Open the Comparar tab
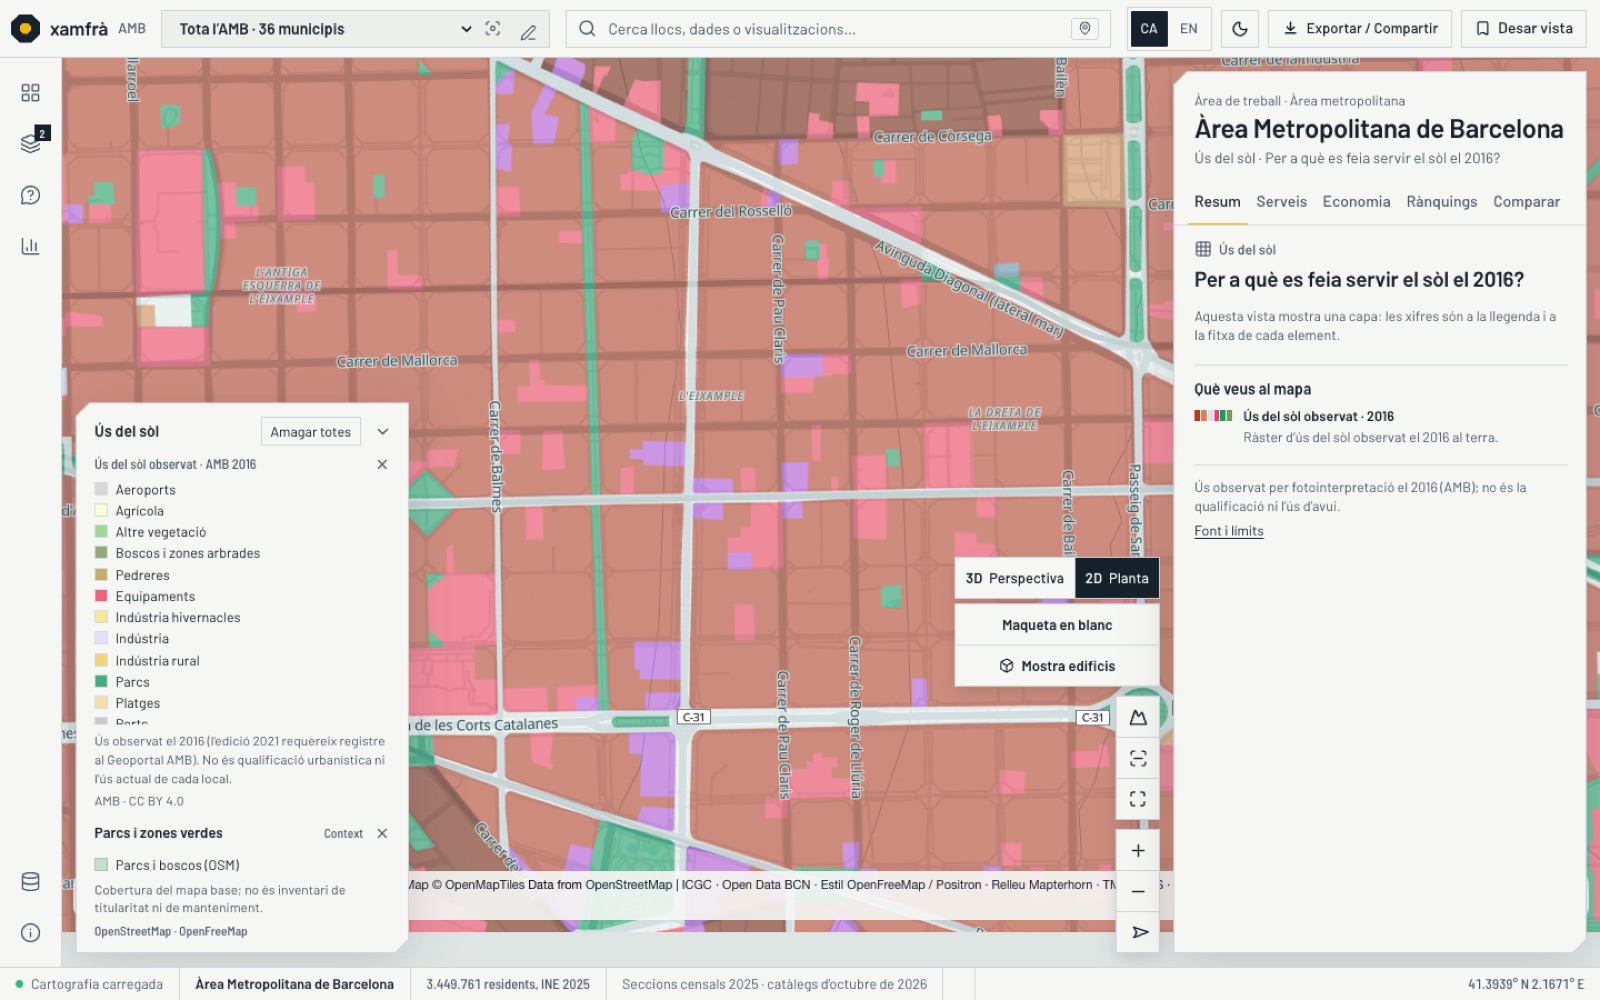The width and height of the screenshot is (1600, 1000). (1526, 202)
